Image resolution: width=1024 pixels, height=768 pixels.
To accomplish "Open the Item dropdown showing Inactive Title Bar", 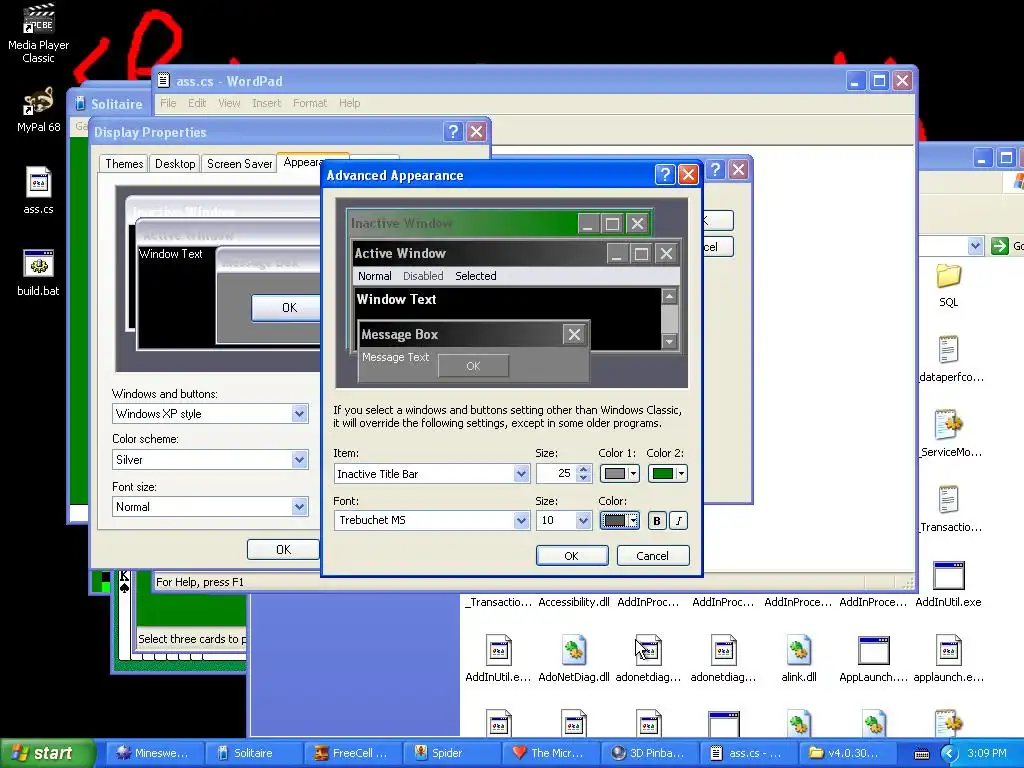I will coord(520,473).
